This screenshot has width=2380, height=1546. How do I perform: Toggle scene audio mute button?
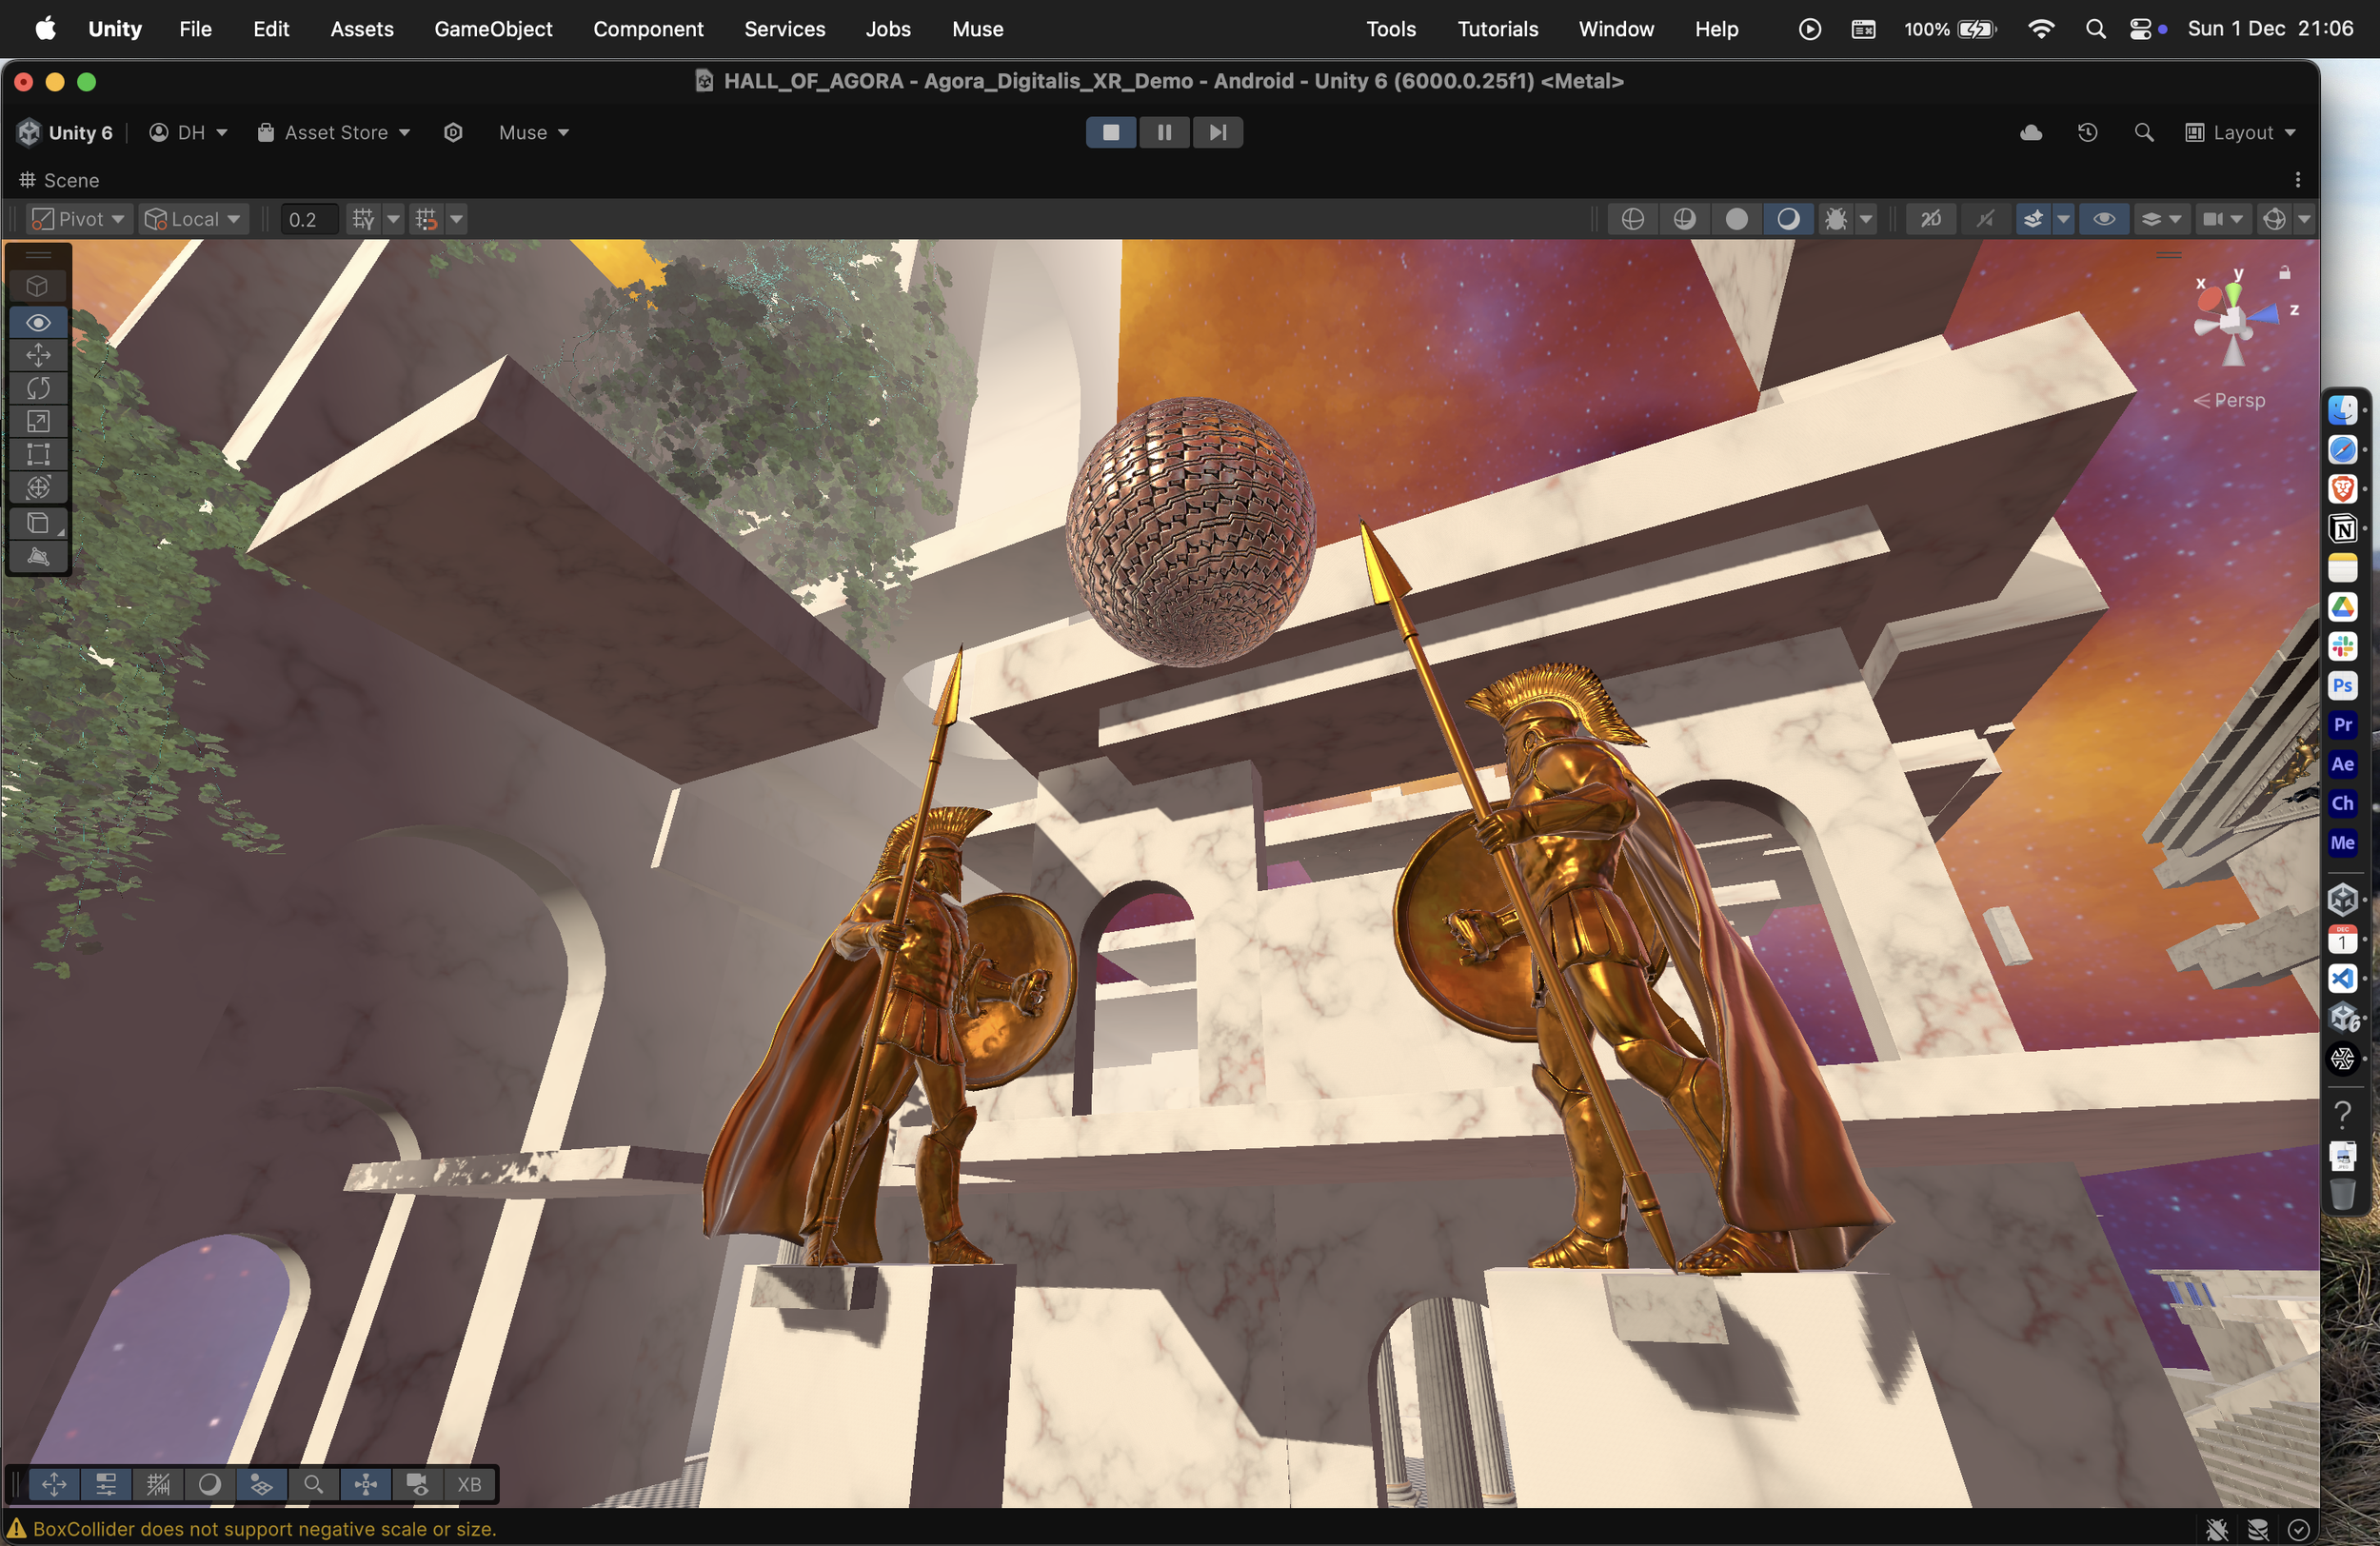(x=1984, y=219)
